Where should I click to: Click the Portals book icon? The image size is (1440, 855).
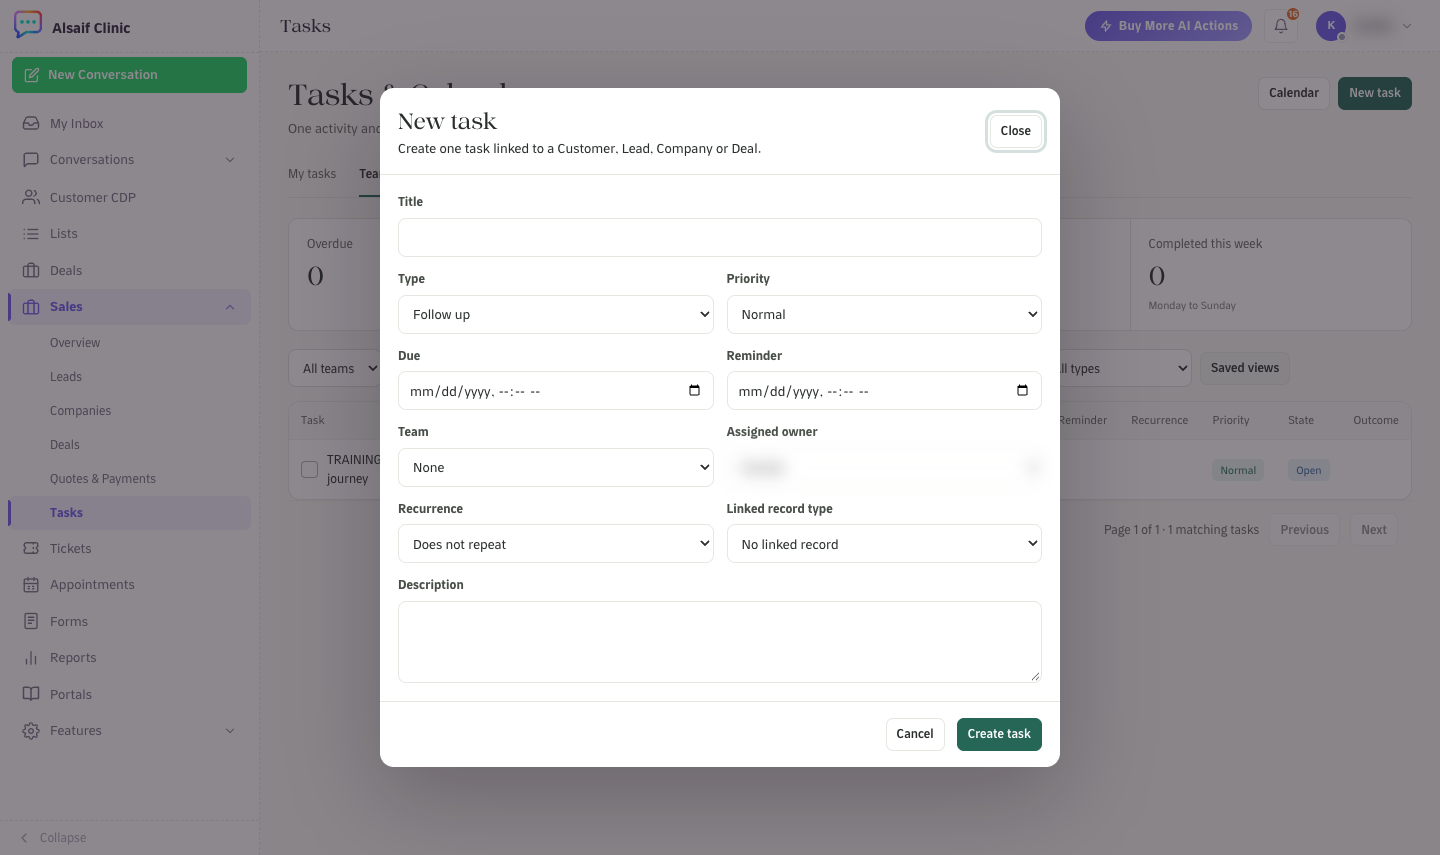(x=31, y=694)
